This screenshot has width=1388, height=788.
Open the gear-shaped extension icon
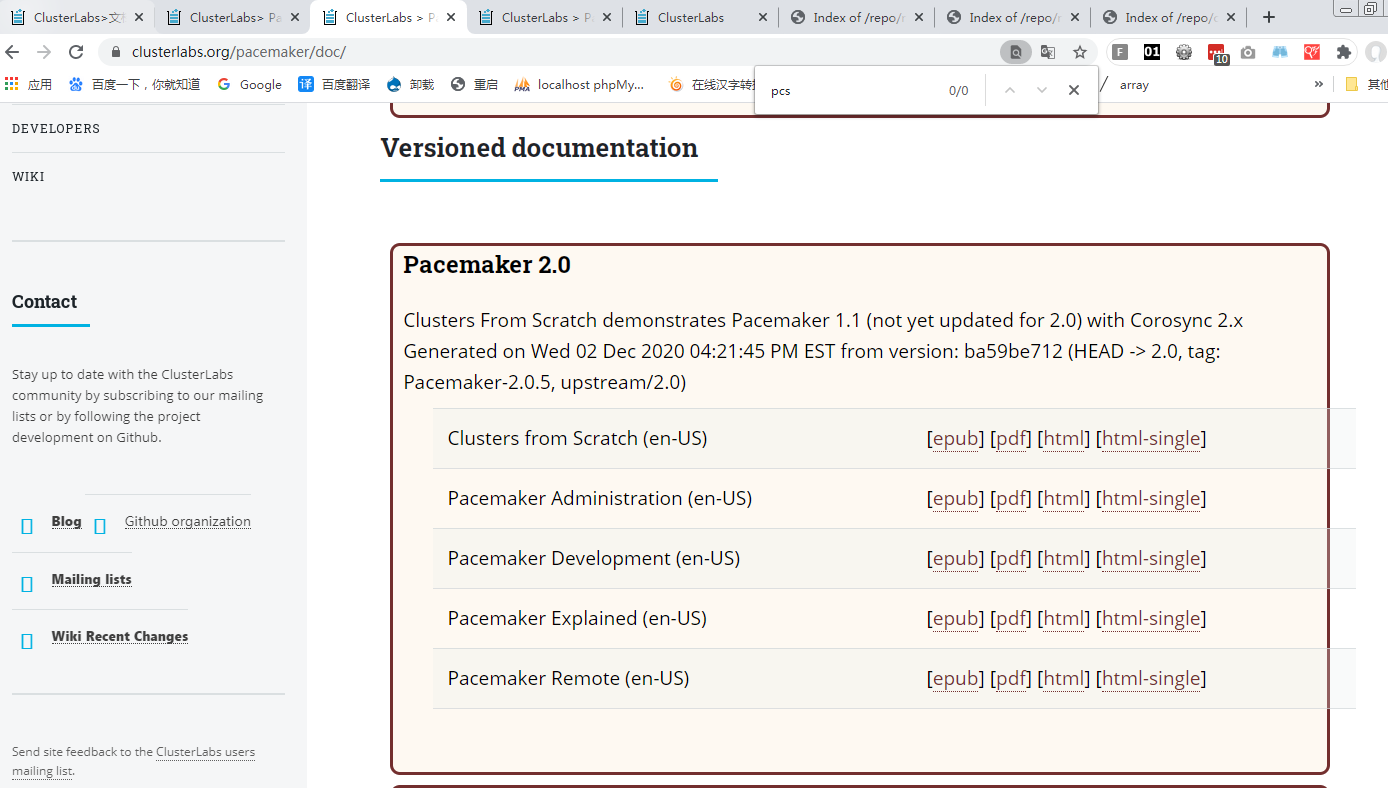click(1184, 52)
